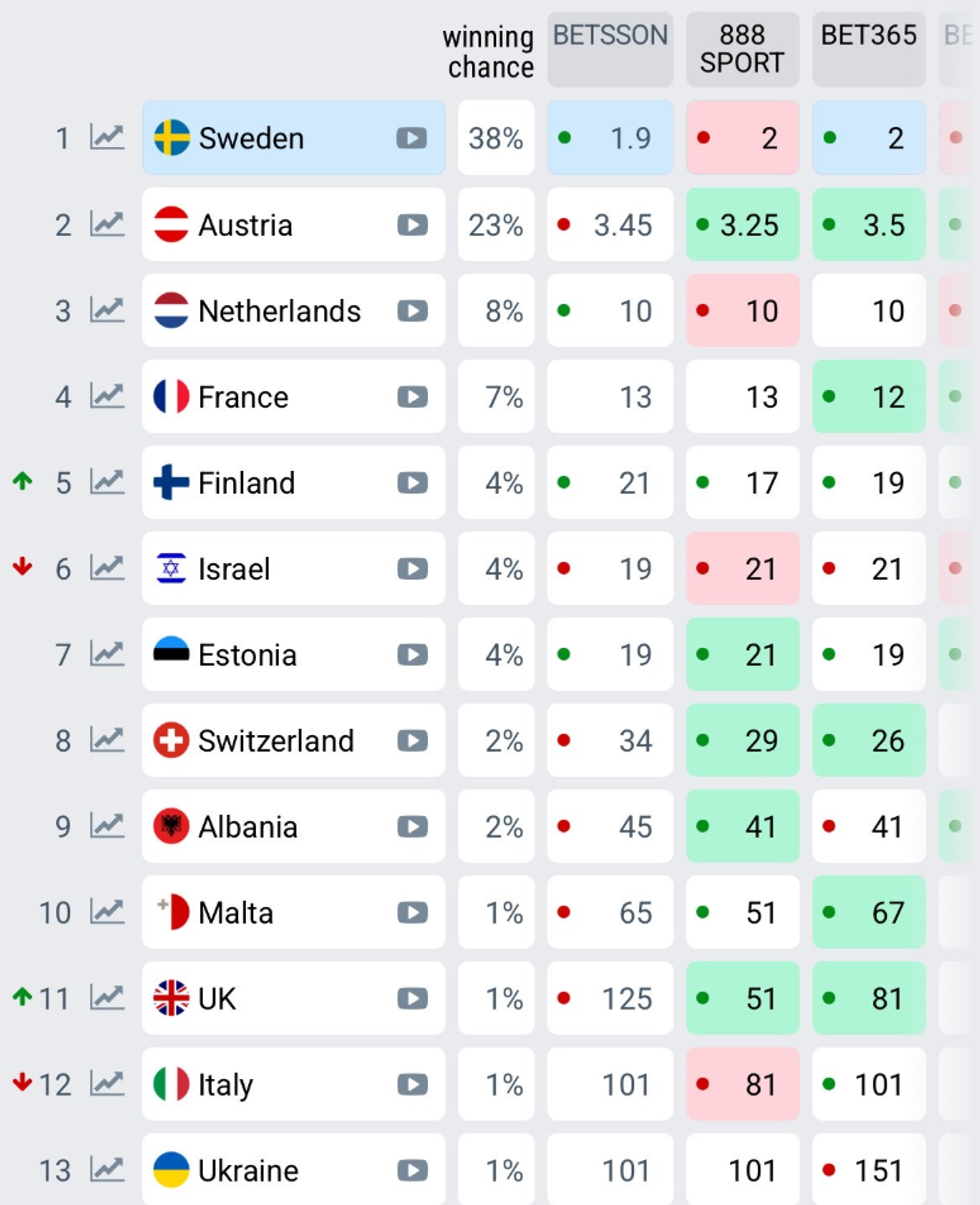Click the Estonia flag icon
This screenshot has width=980, height=1205.
[171, 655]
